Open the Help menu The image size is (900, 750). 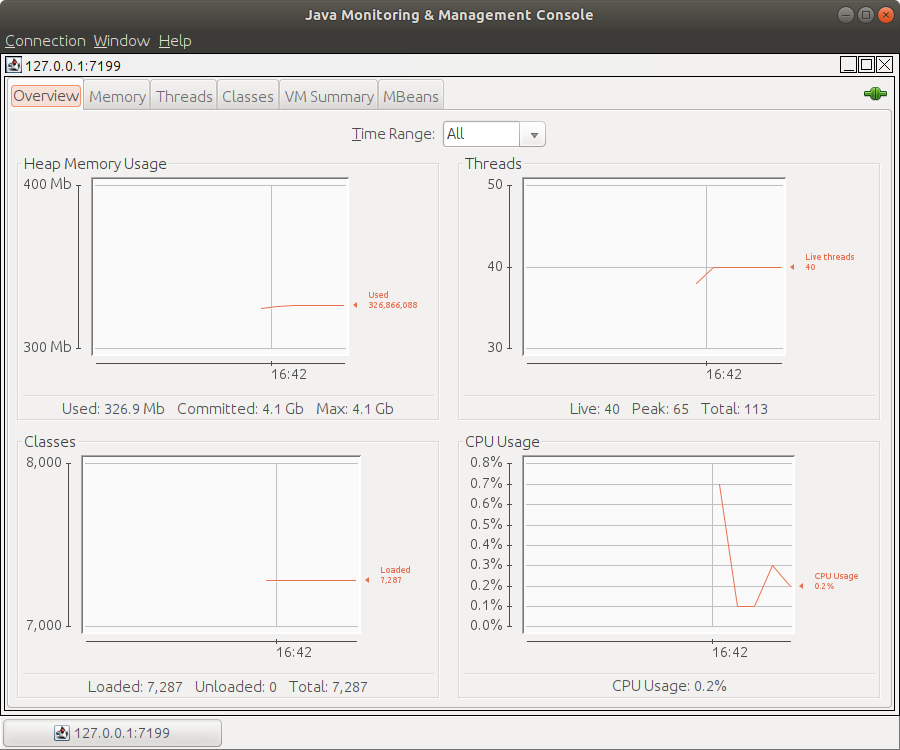click(175, 41)
